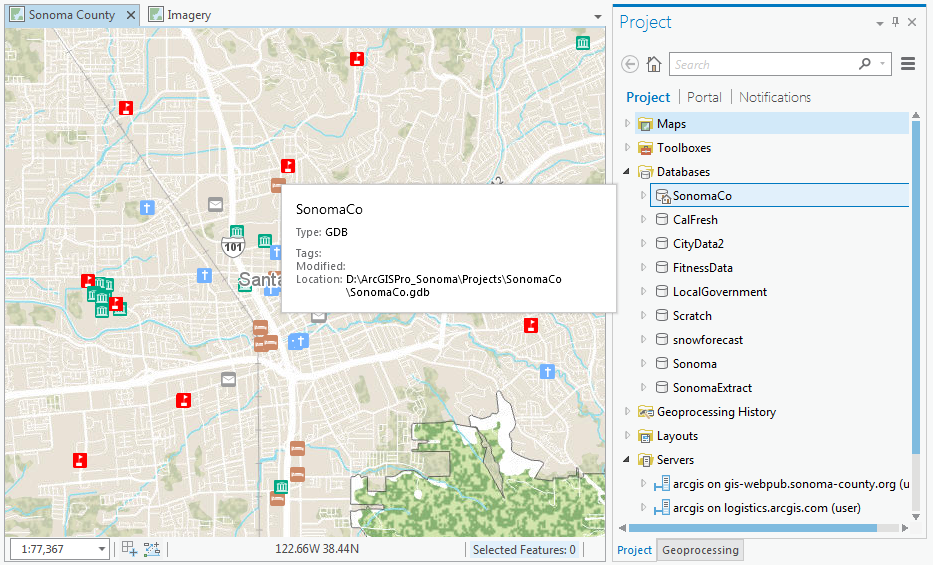
Task: Click the horizontal scrollbar in Project pane
Action: tap(753, 528)
